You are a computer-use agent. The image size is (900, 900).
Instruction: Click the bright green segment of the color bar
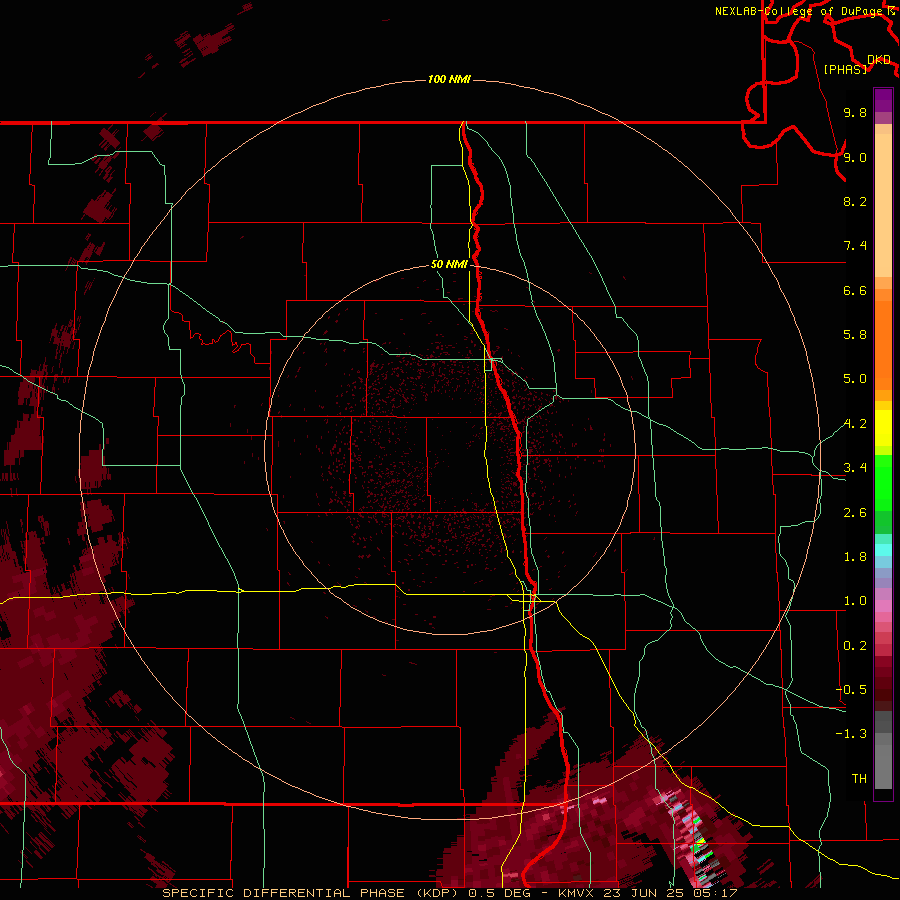click(x=883, y=482)
